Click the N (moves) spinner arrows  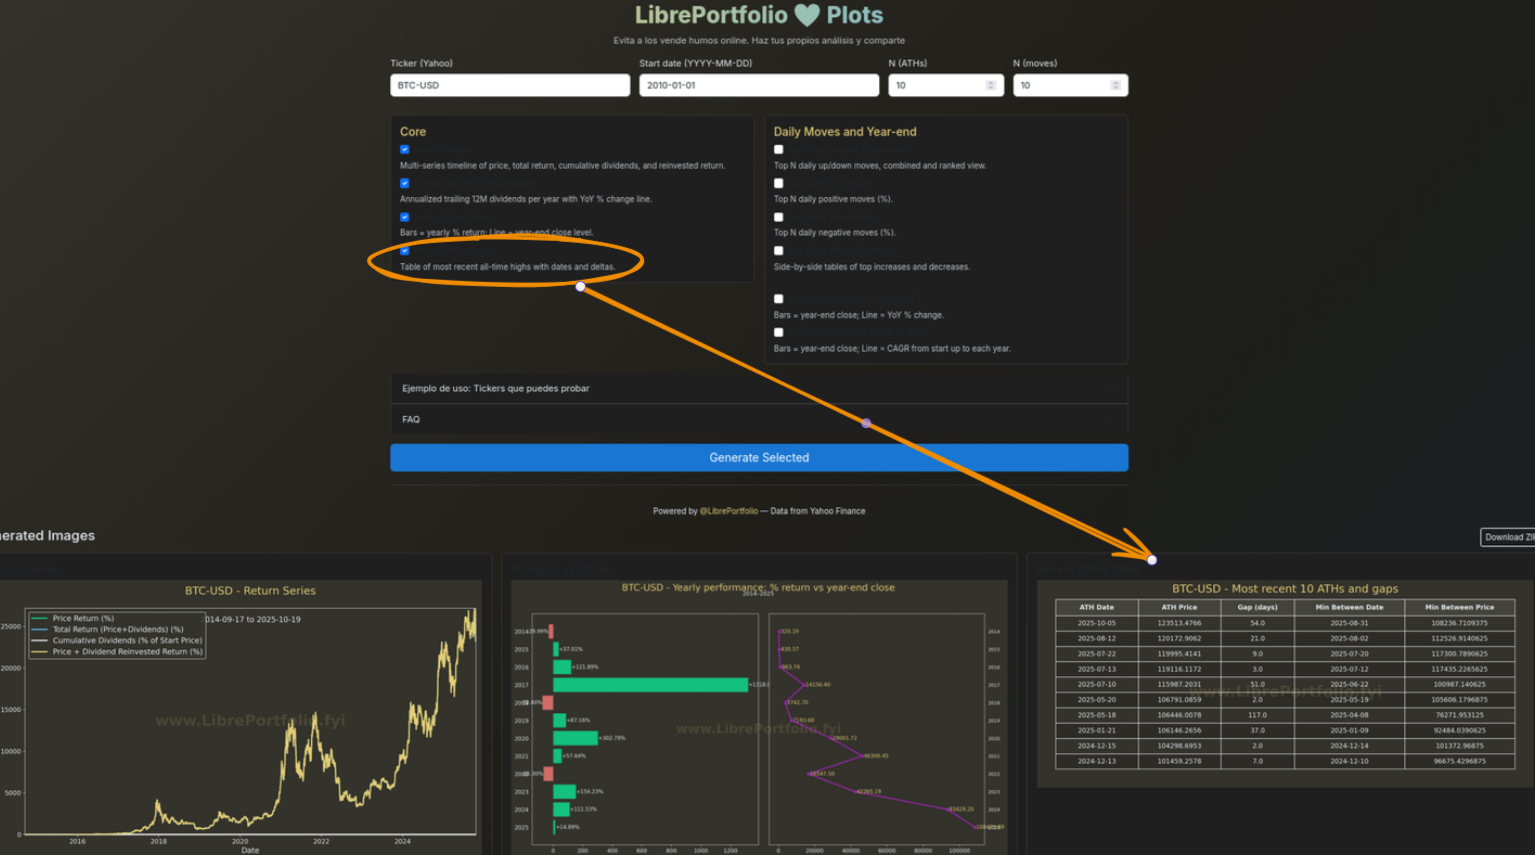1115,86
